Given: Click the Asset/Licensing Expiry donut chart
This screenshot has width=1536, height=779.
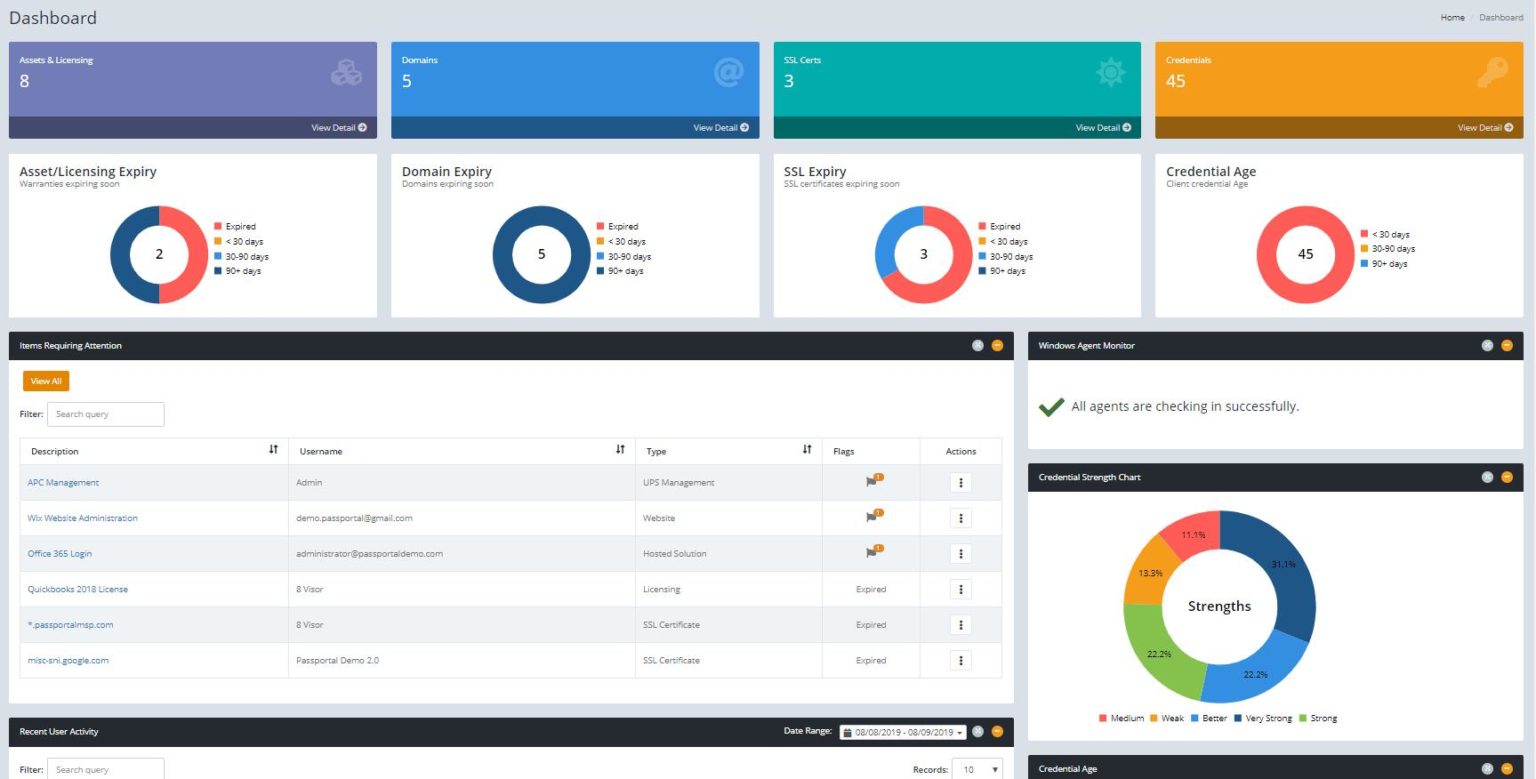Looking at the screenshot, I should coord(159,254).
